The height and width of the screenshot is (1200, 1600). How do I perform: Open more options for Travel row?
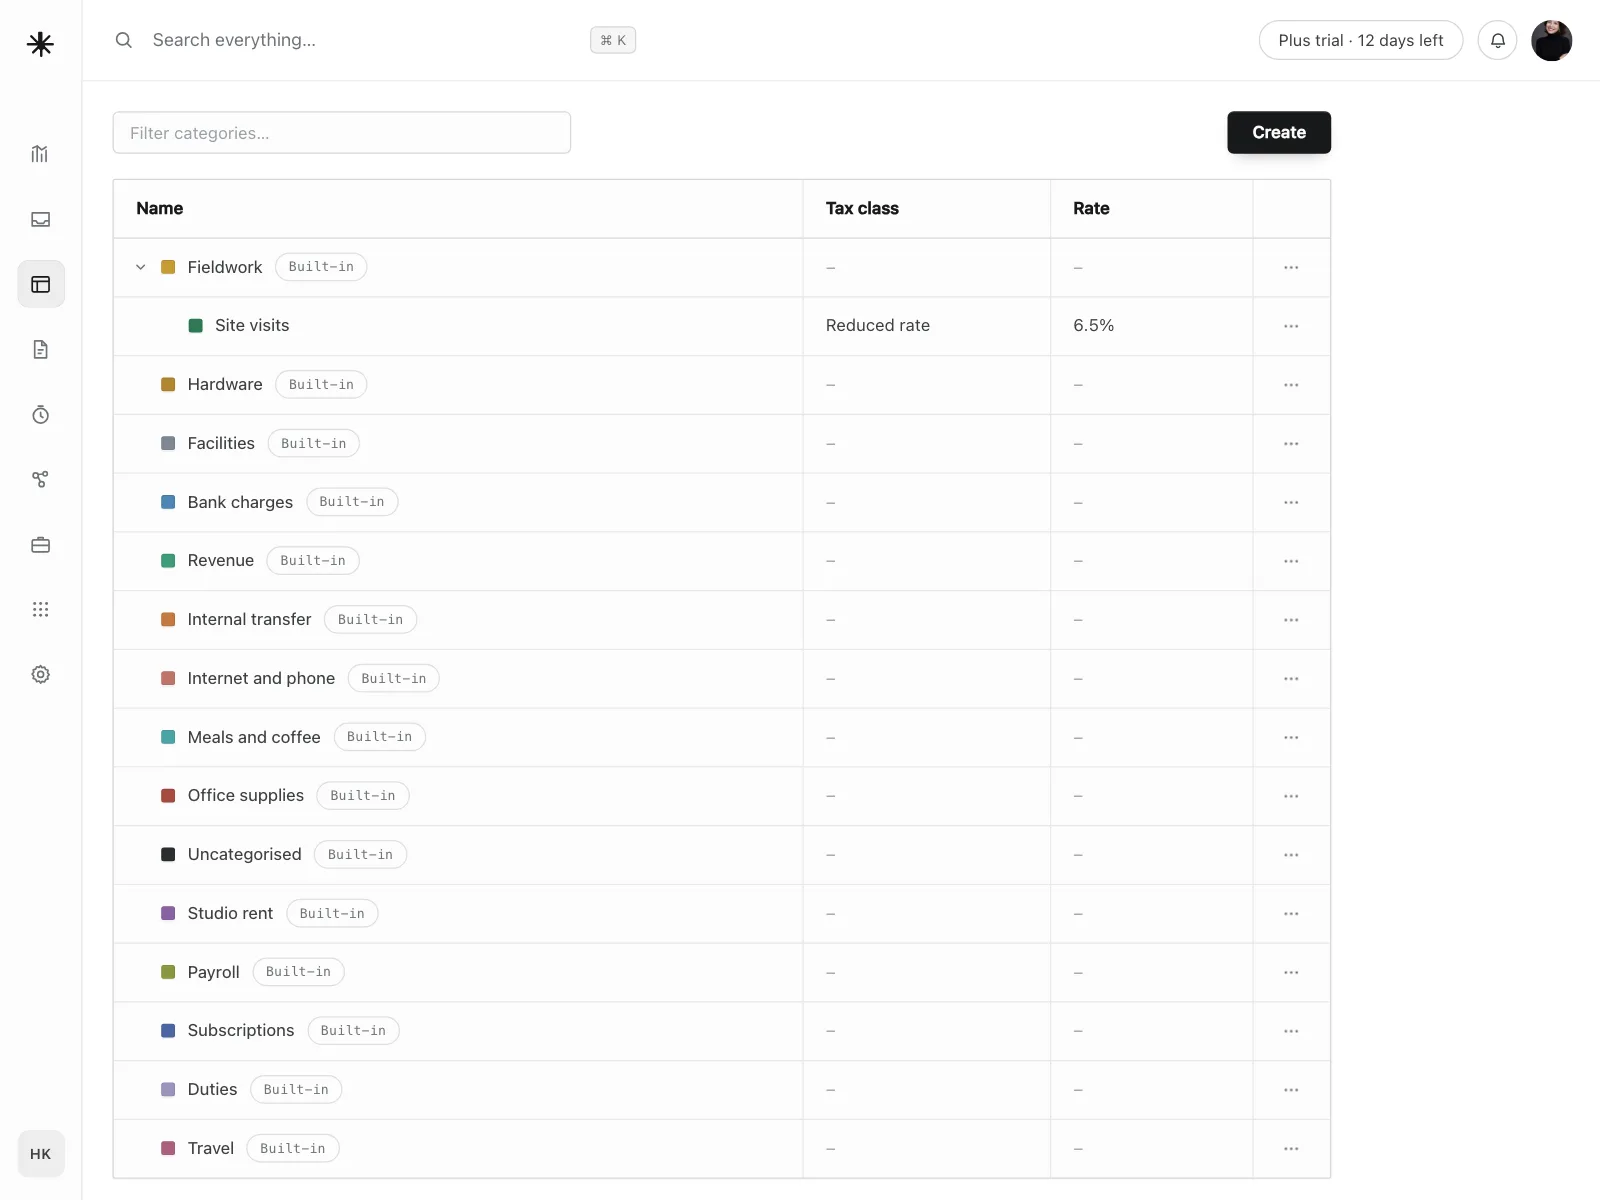1291,1148
